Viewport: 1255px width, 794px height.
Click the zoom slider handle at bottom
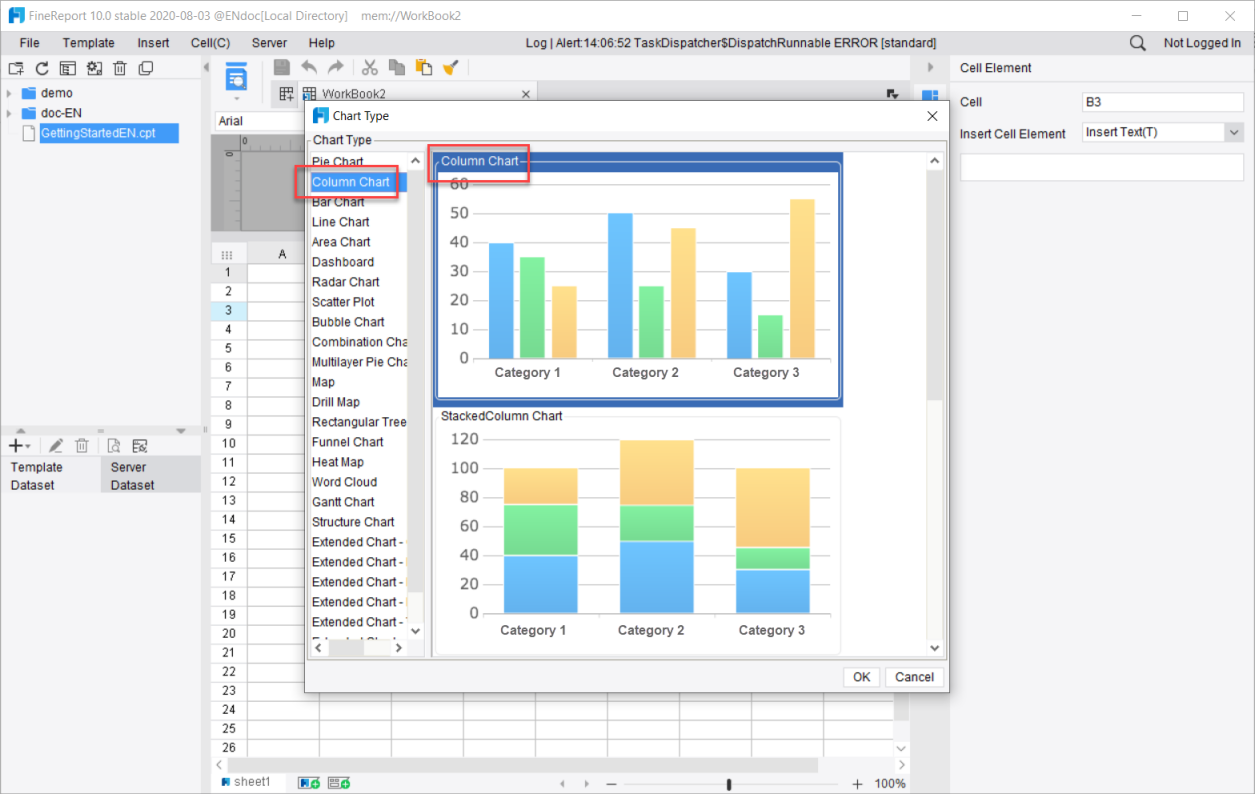[x=729, y=784]
